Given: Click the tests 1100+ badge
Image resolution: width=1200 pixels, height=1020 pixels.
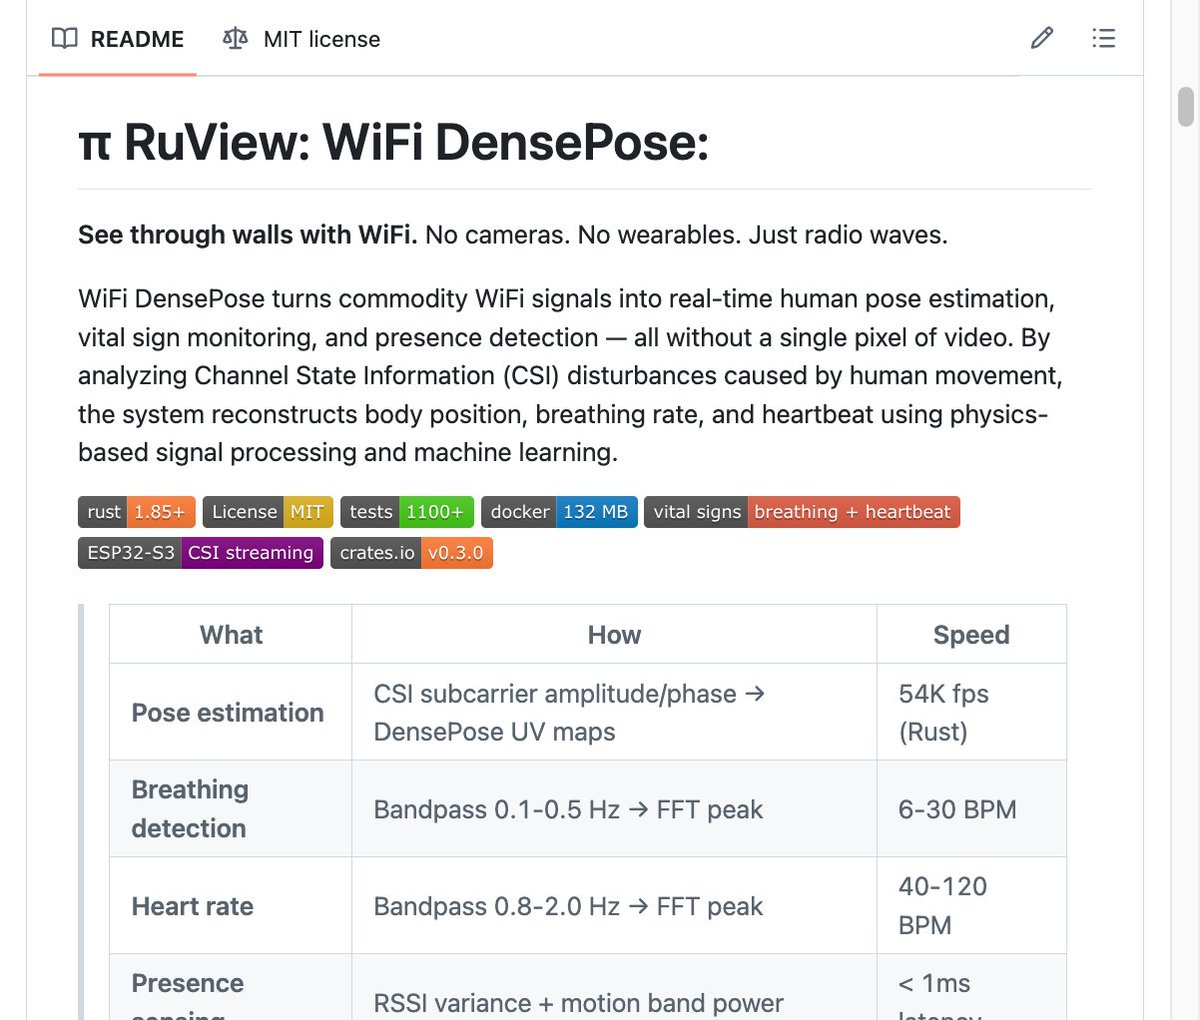Looking at the screenshot, I should (407, 512).
